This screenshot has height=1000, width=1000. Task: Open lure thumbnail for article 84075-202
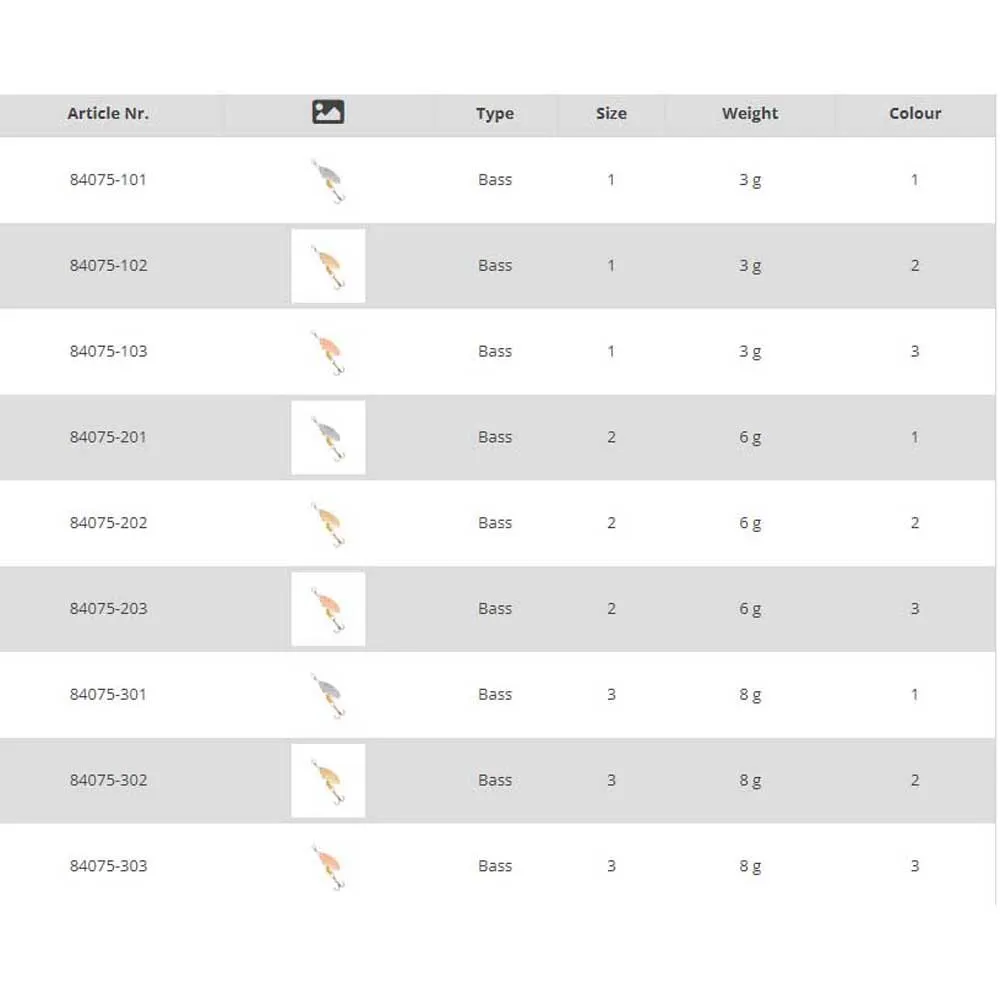[328, 524]
